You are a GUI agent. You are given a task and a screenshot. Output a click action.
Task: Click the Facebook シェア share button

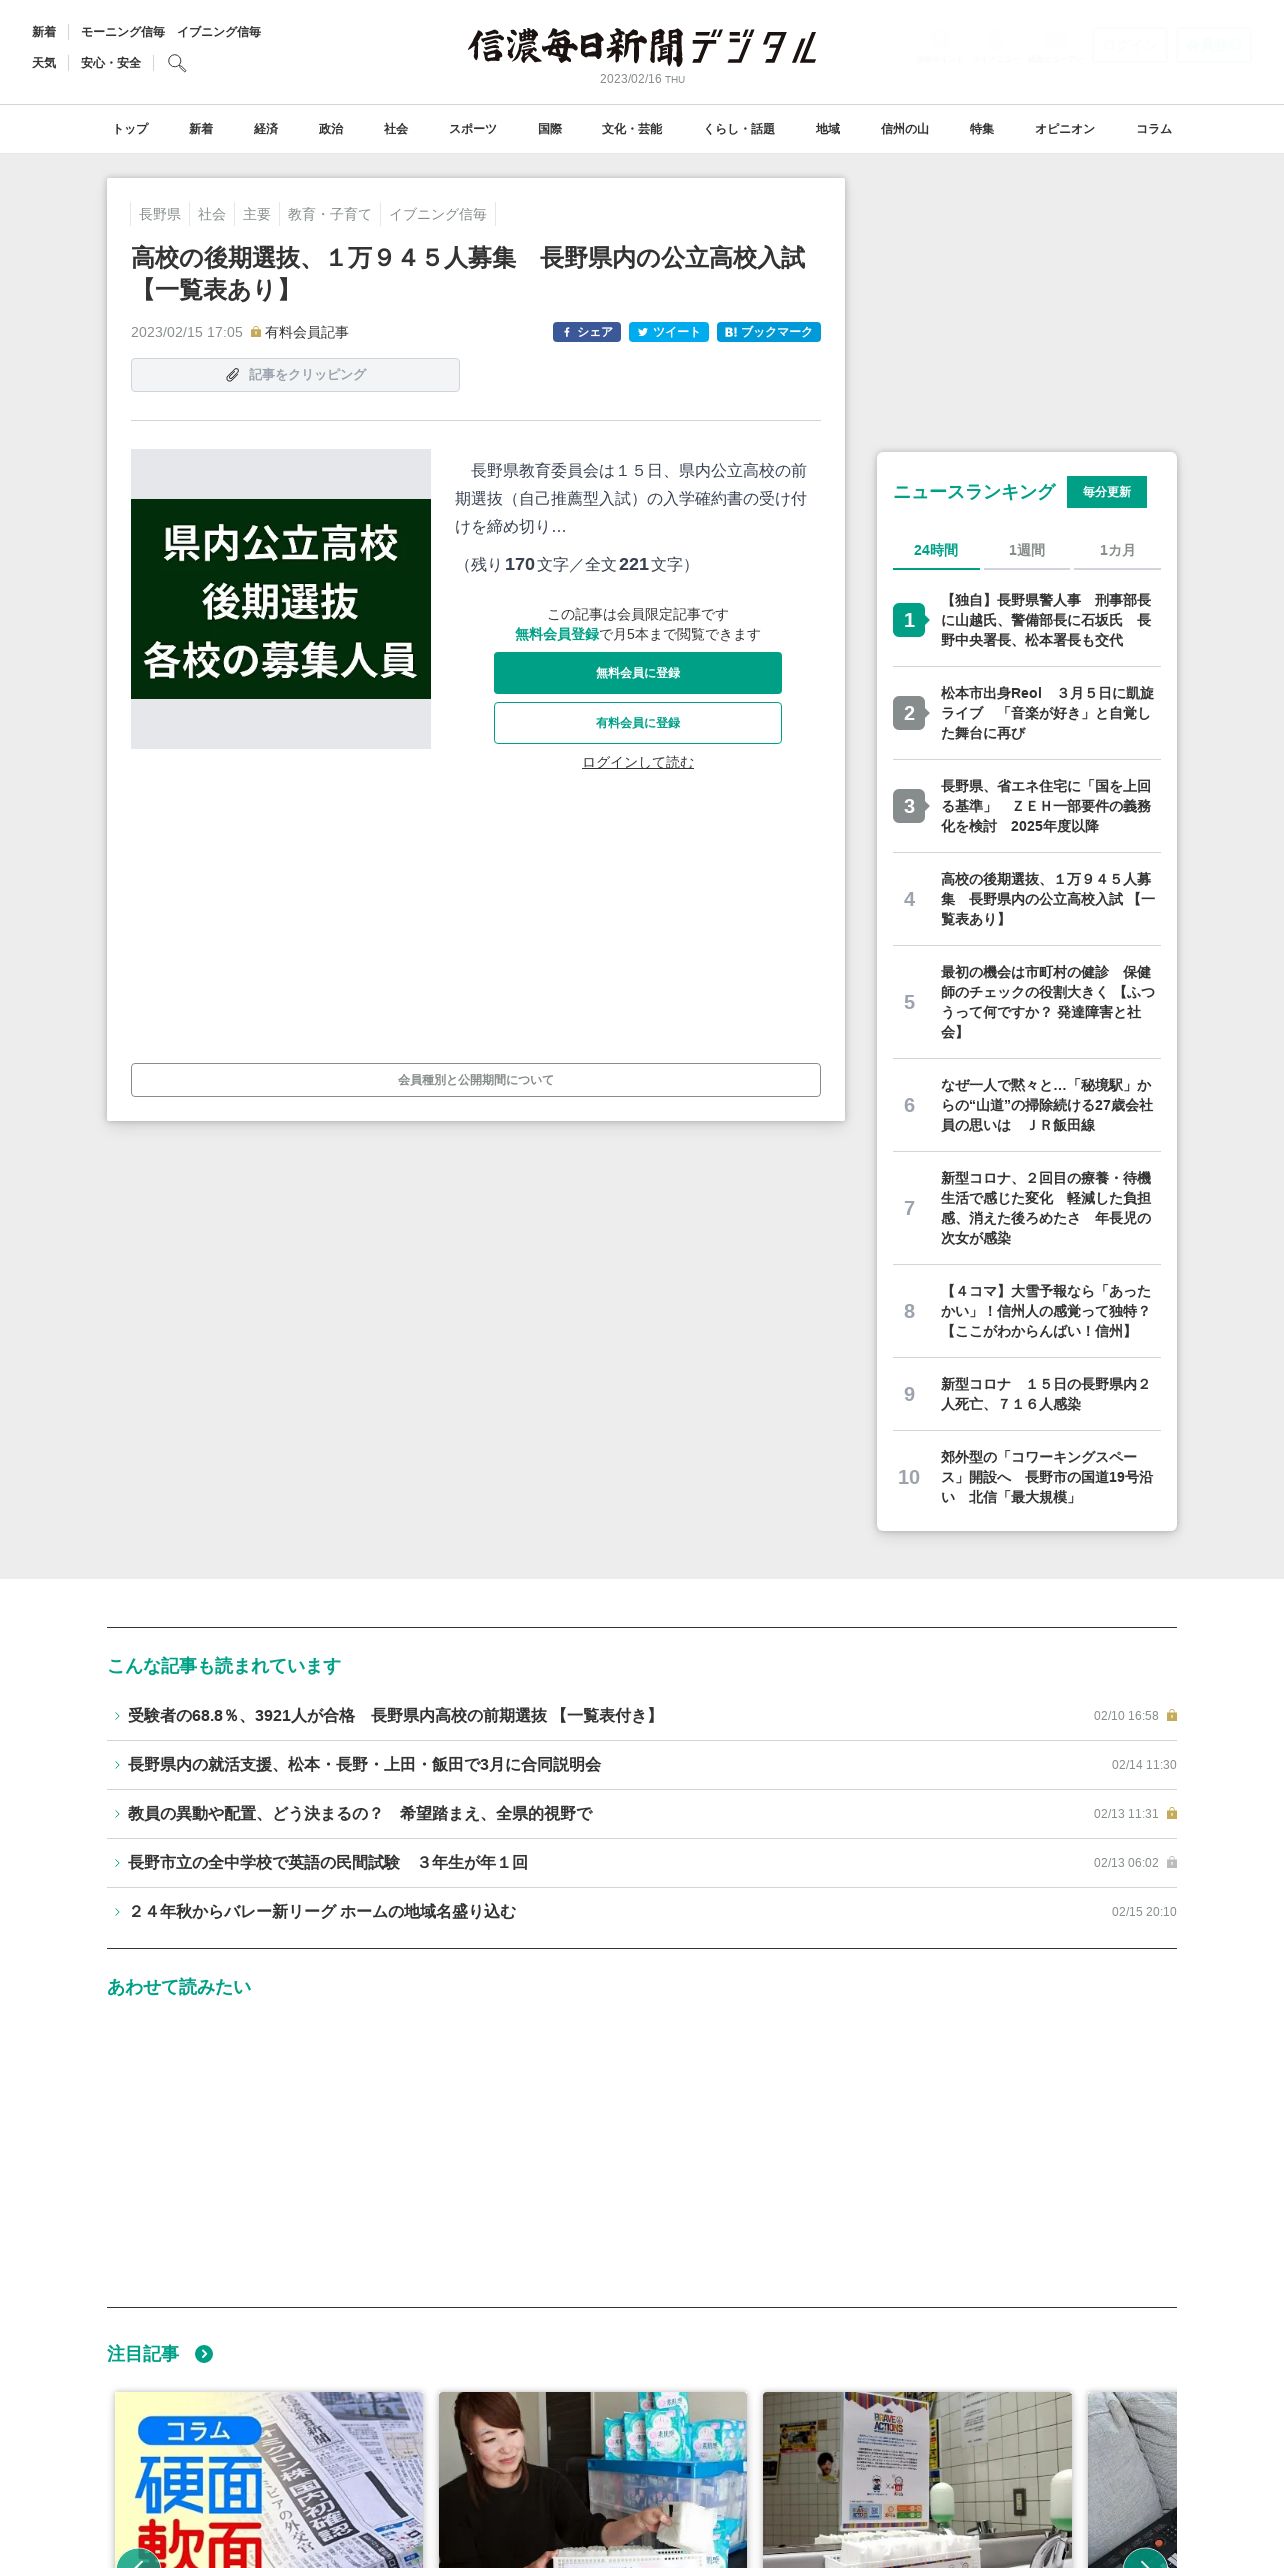coord(587,332)
